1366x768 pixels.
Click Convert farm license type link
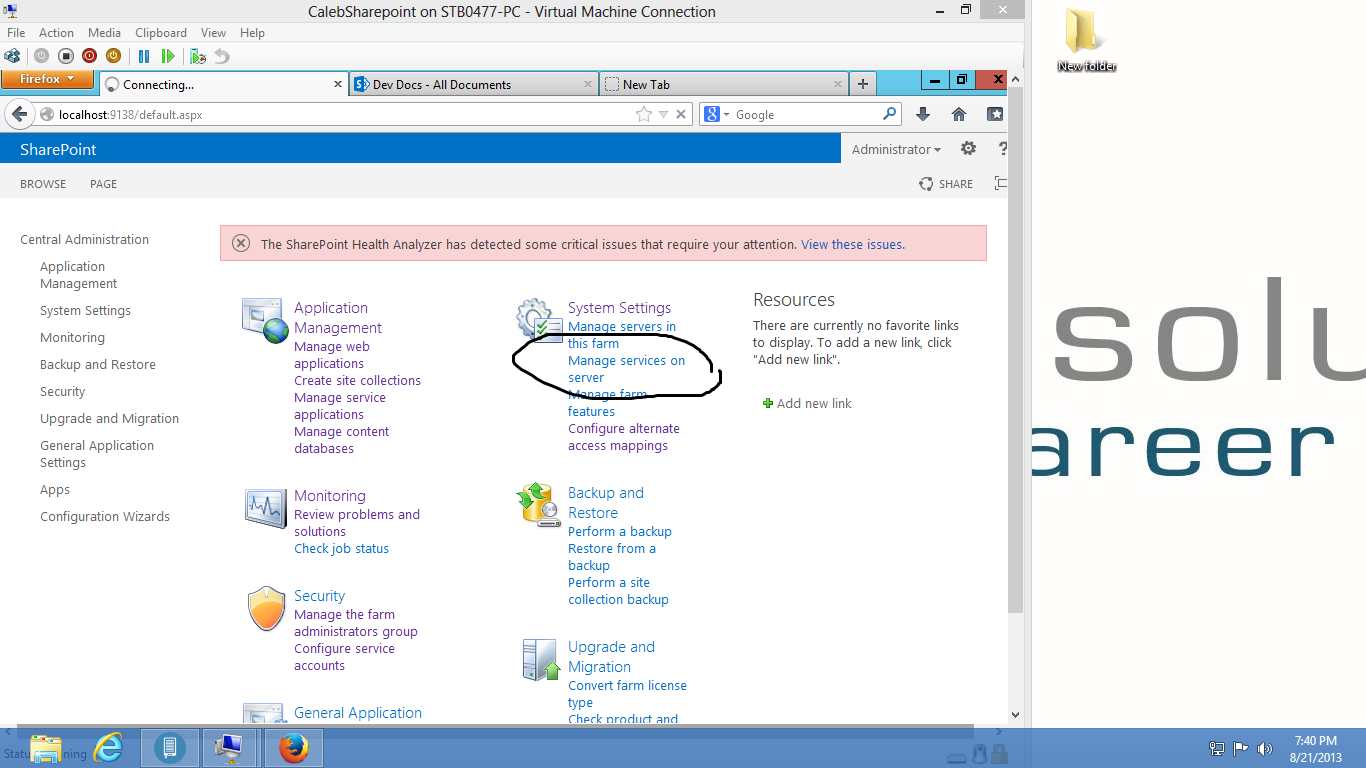[627, 694]
